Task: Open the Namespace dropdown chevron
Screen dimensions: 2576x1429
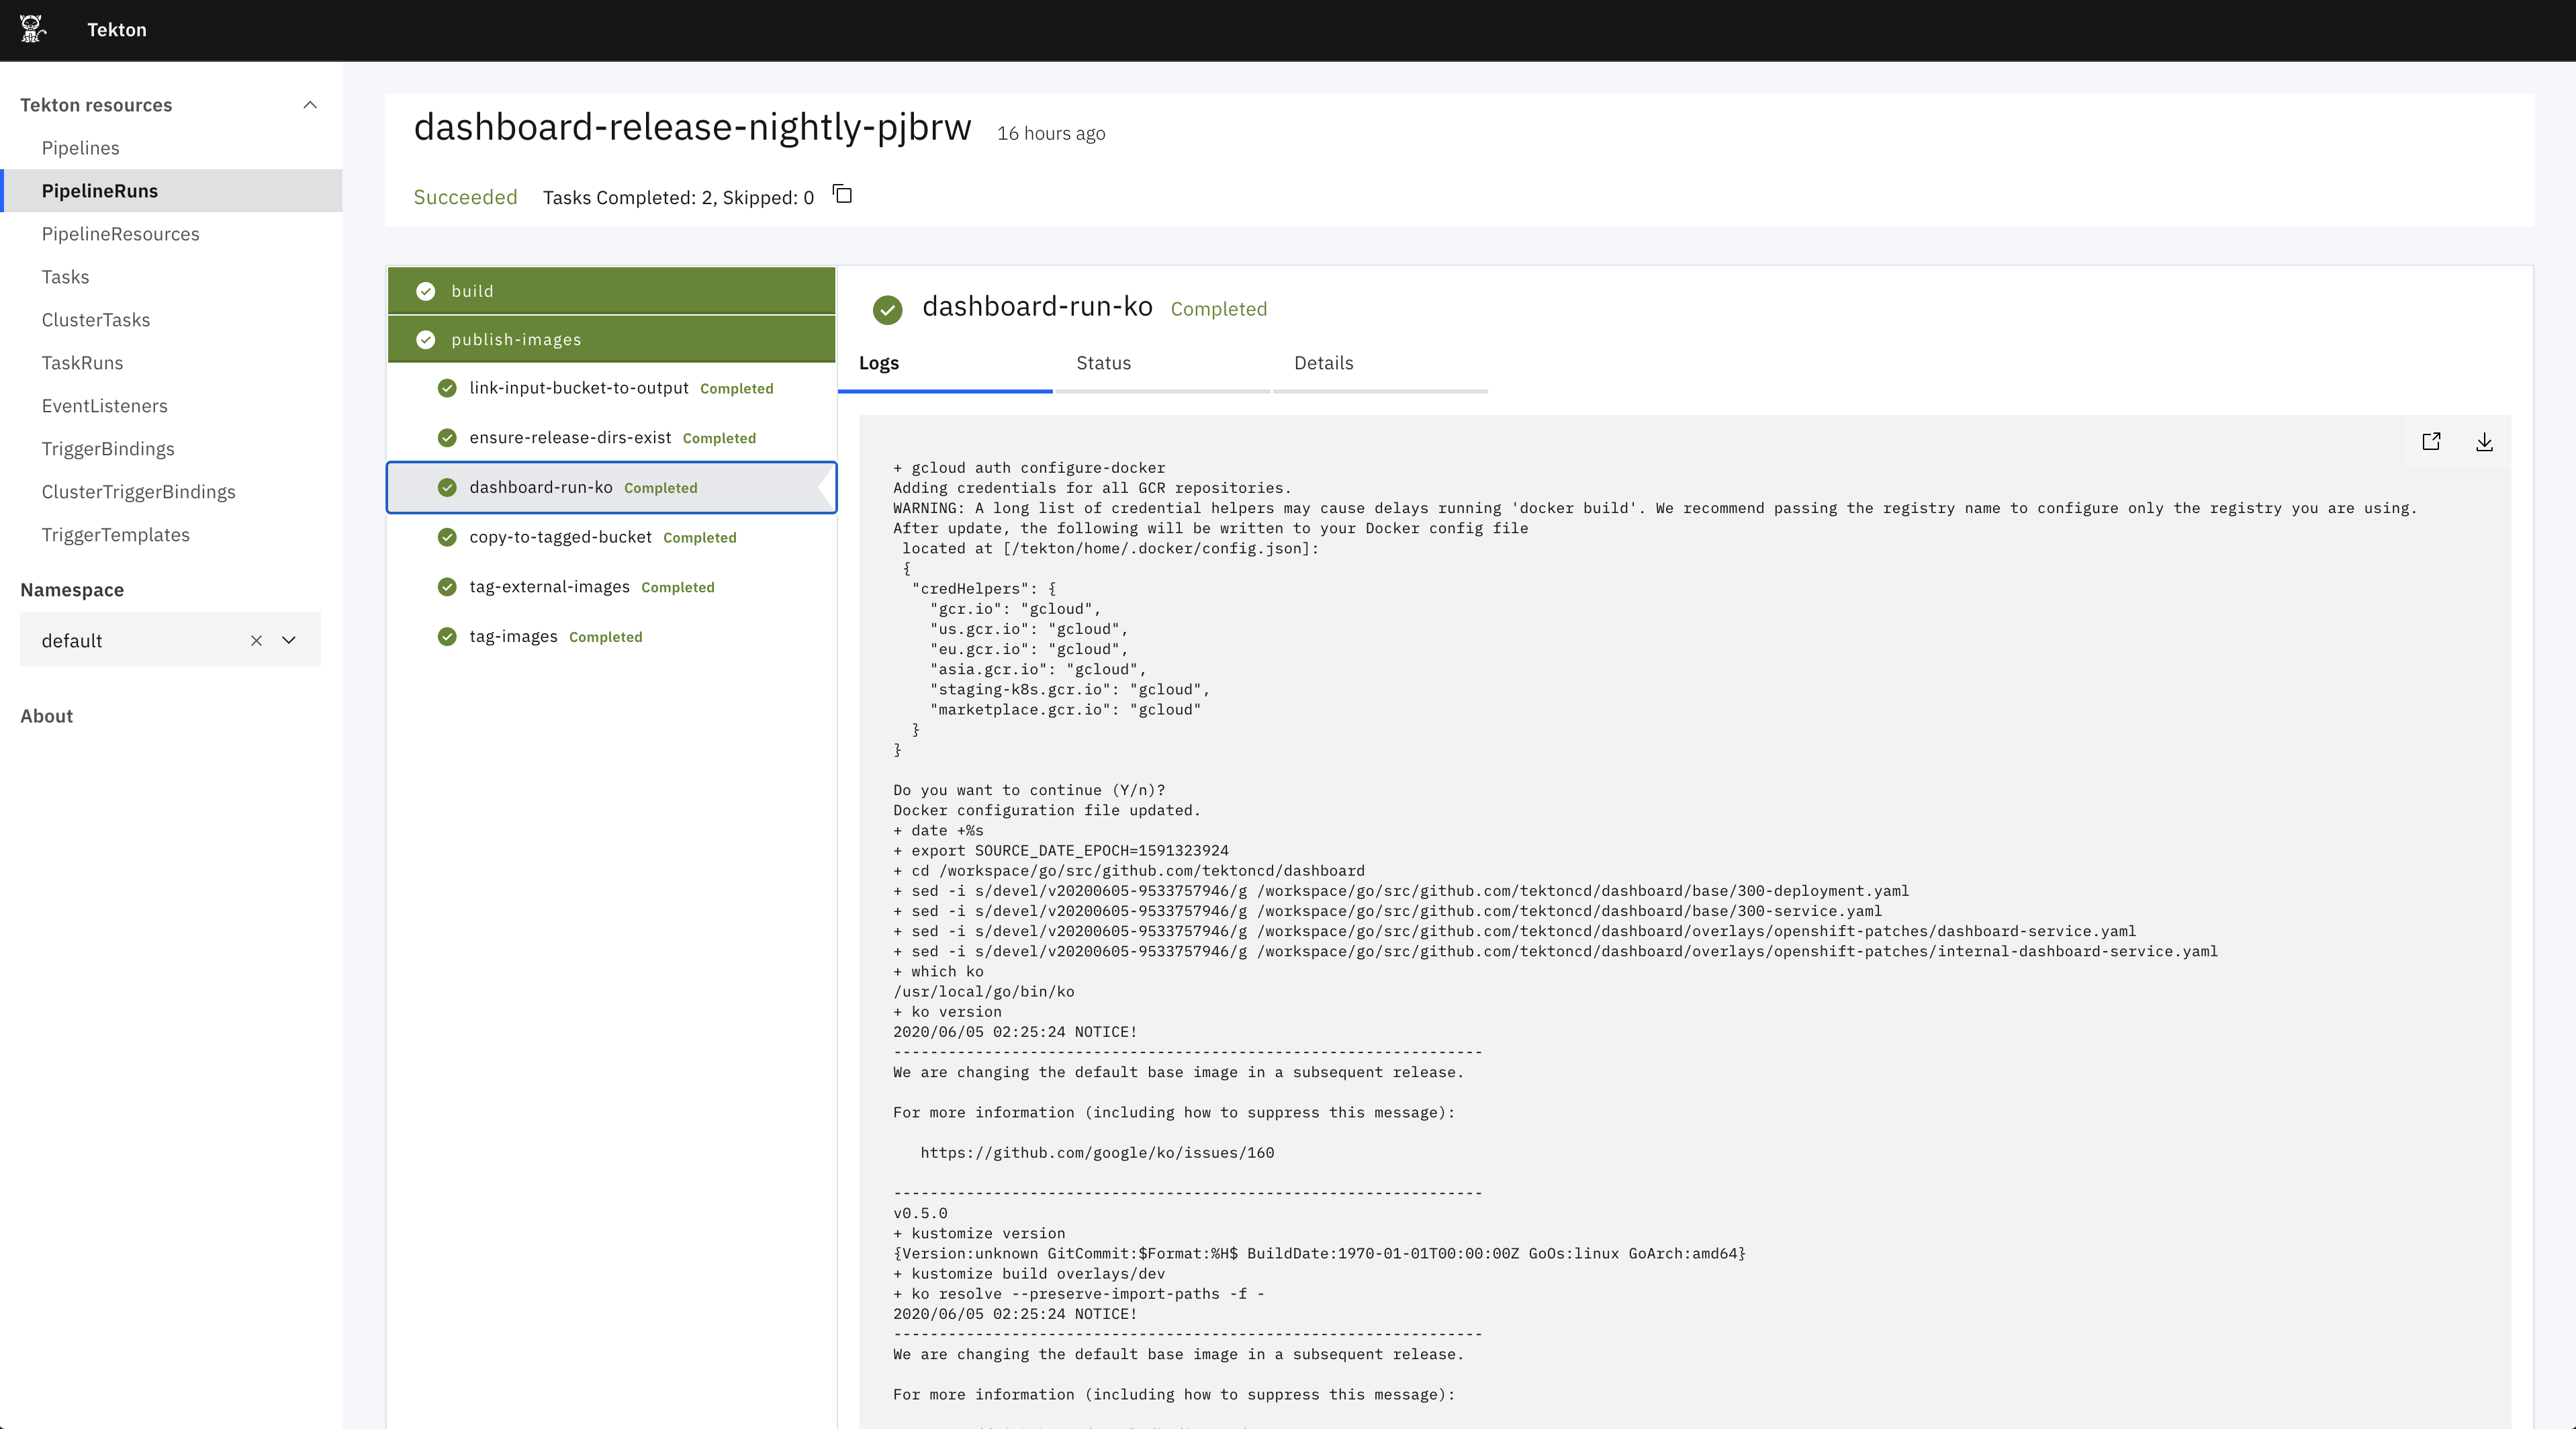Action: [289, 641]
